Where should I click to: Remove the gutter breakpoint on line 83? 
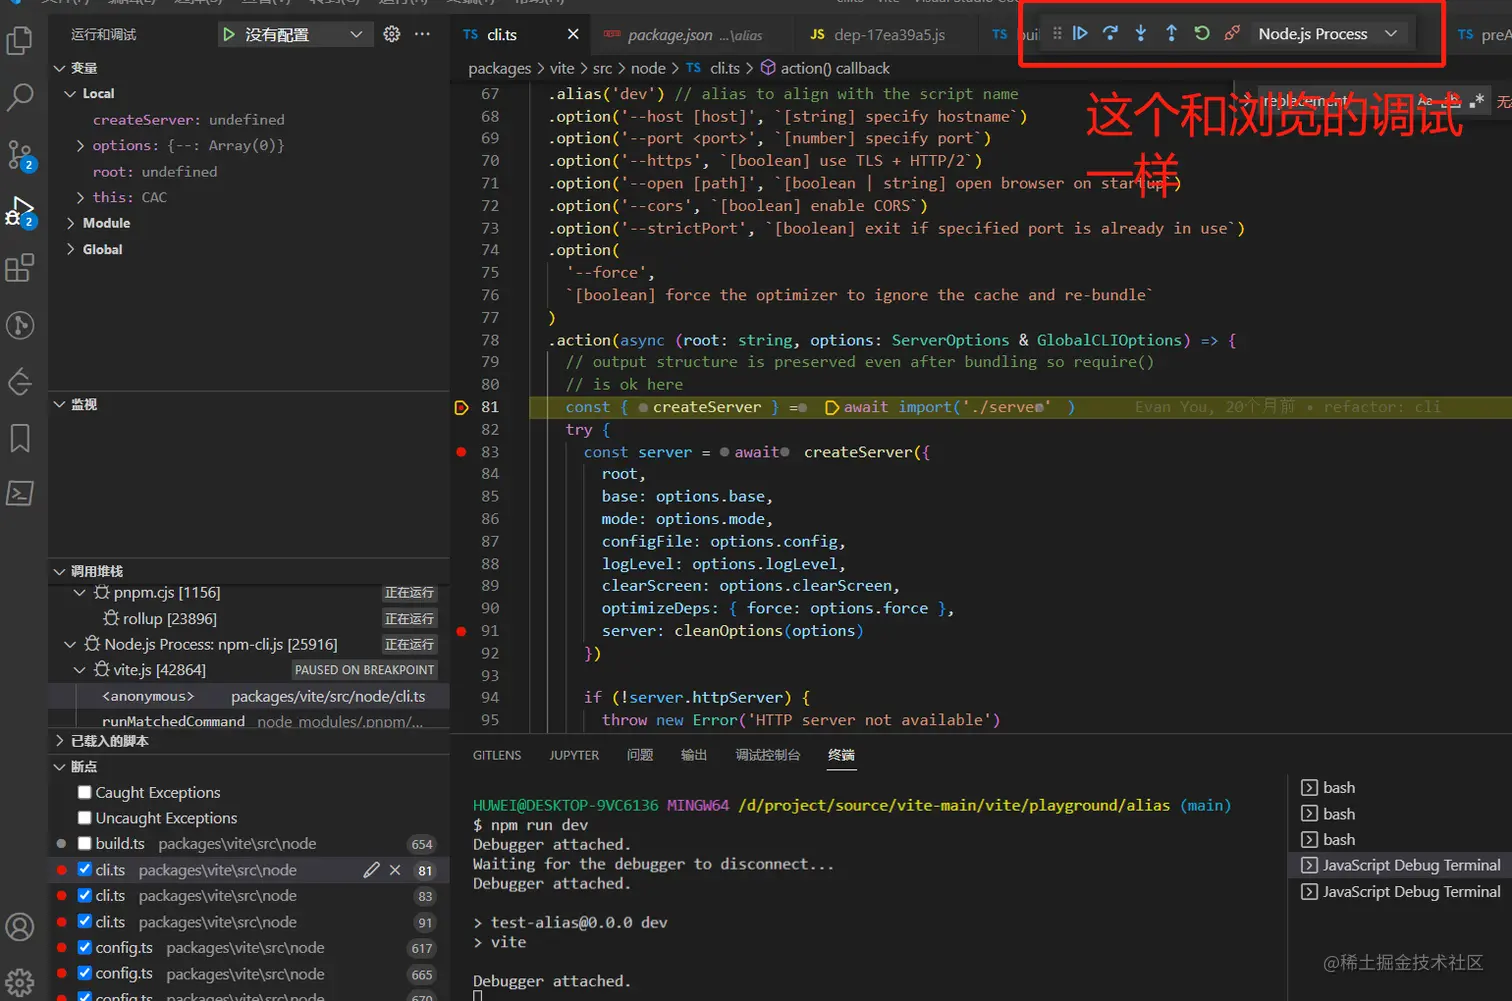(461, 452)
